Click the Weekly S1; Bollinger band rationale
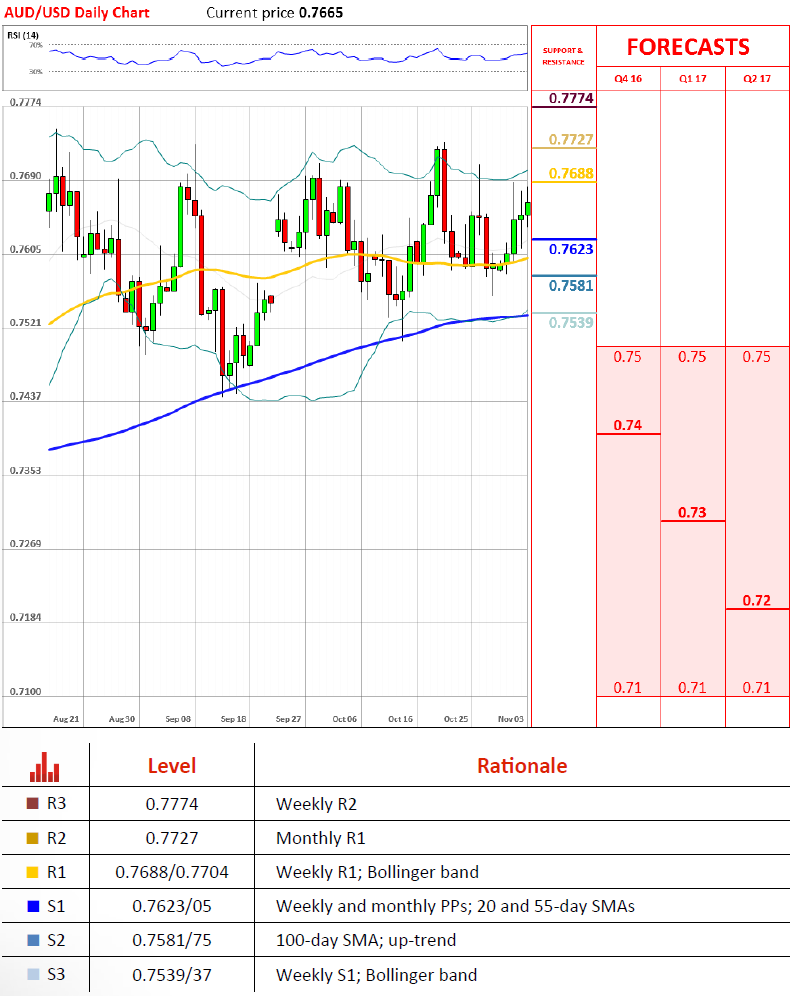Screen dimensions: 799x996 tap(377, 974)
